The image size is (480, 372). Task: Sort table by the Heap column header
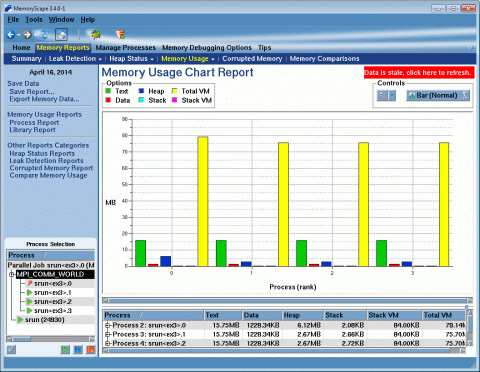303,315
